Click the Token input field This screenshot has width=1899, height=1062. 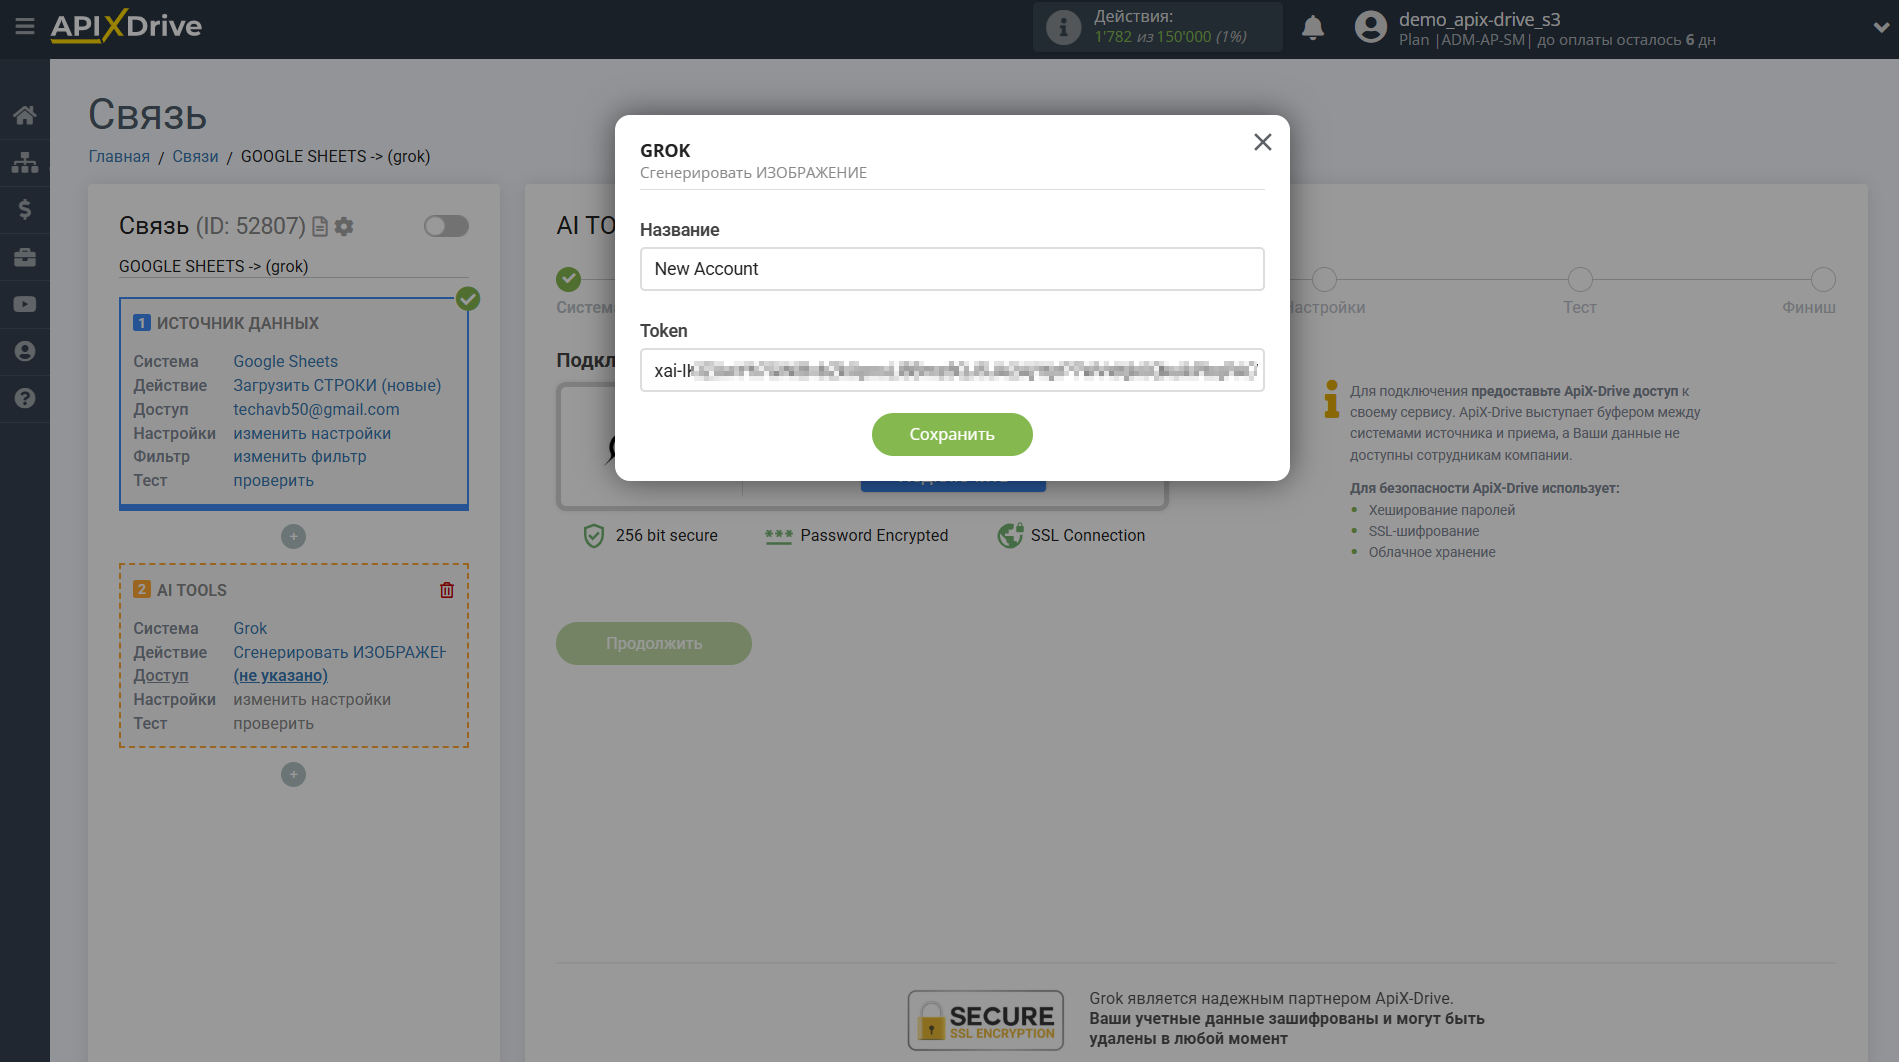951,370
